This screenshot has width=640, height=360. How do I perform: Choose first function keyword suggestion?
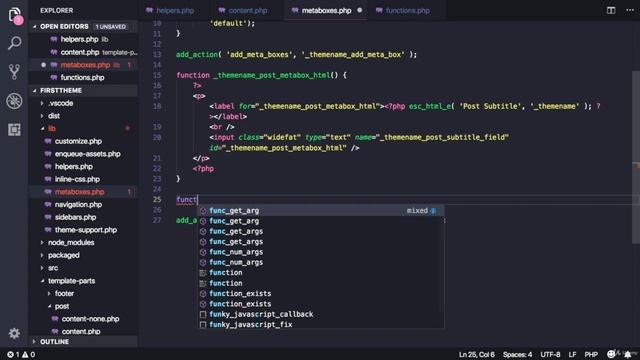321,273
